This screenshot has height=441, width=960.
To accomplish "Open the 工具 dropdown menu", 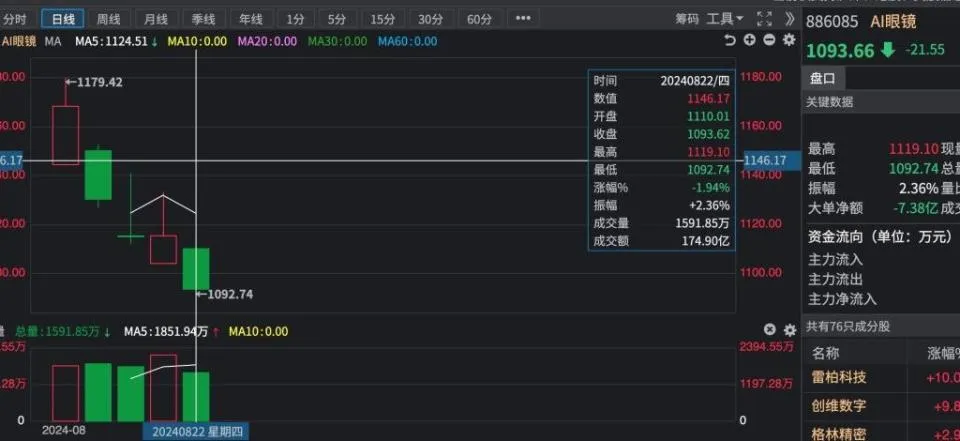I will pyautogui.click(x=725, y=19).
